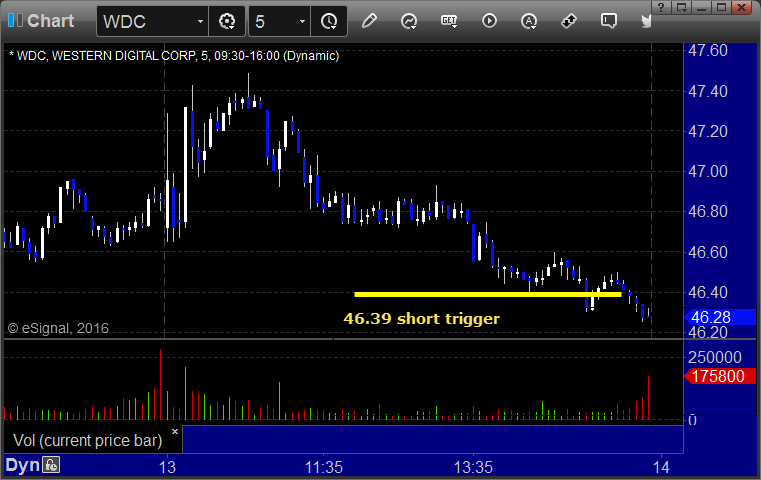Select the pencil drawing tools icon
The image size is (761, 480).
coord(369,21)
